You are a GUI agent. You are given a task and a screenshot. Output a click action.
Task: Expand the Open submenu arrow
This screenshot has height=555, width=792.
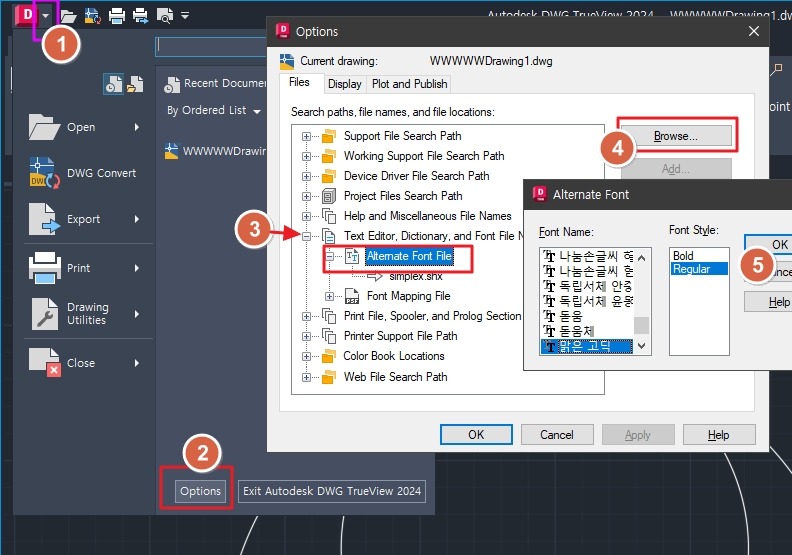(137, 127)
